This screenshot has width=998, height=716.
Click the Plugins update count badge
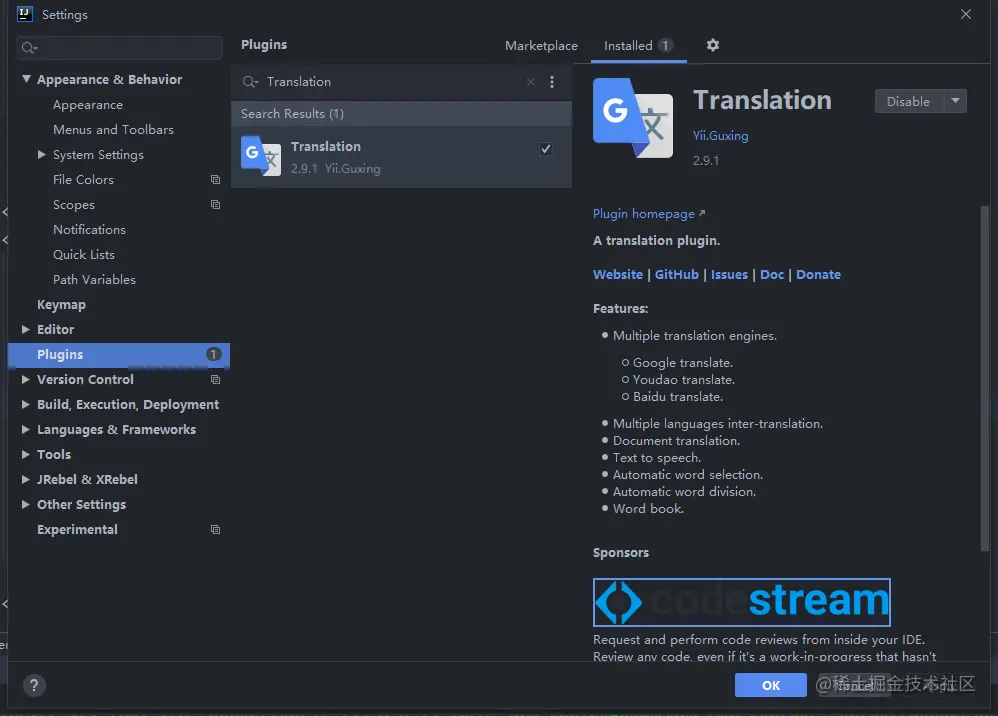point(213,354)
